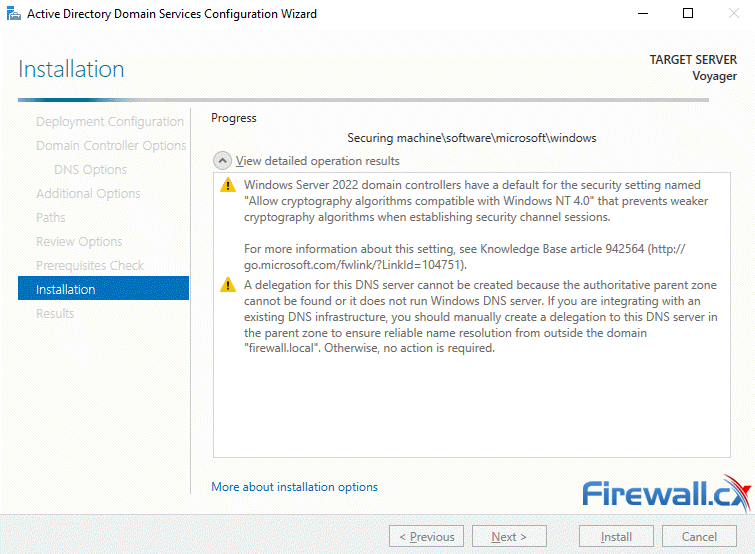Screen dimensions: 755x554
Task: Click the Previous button
Action: pos(426,536)
